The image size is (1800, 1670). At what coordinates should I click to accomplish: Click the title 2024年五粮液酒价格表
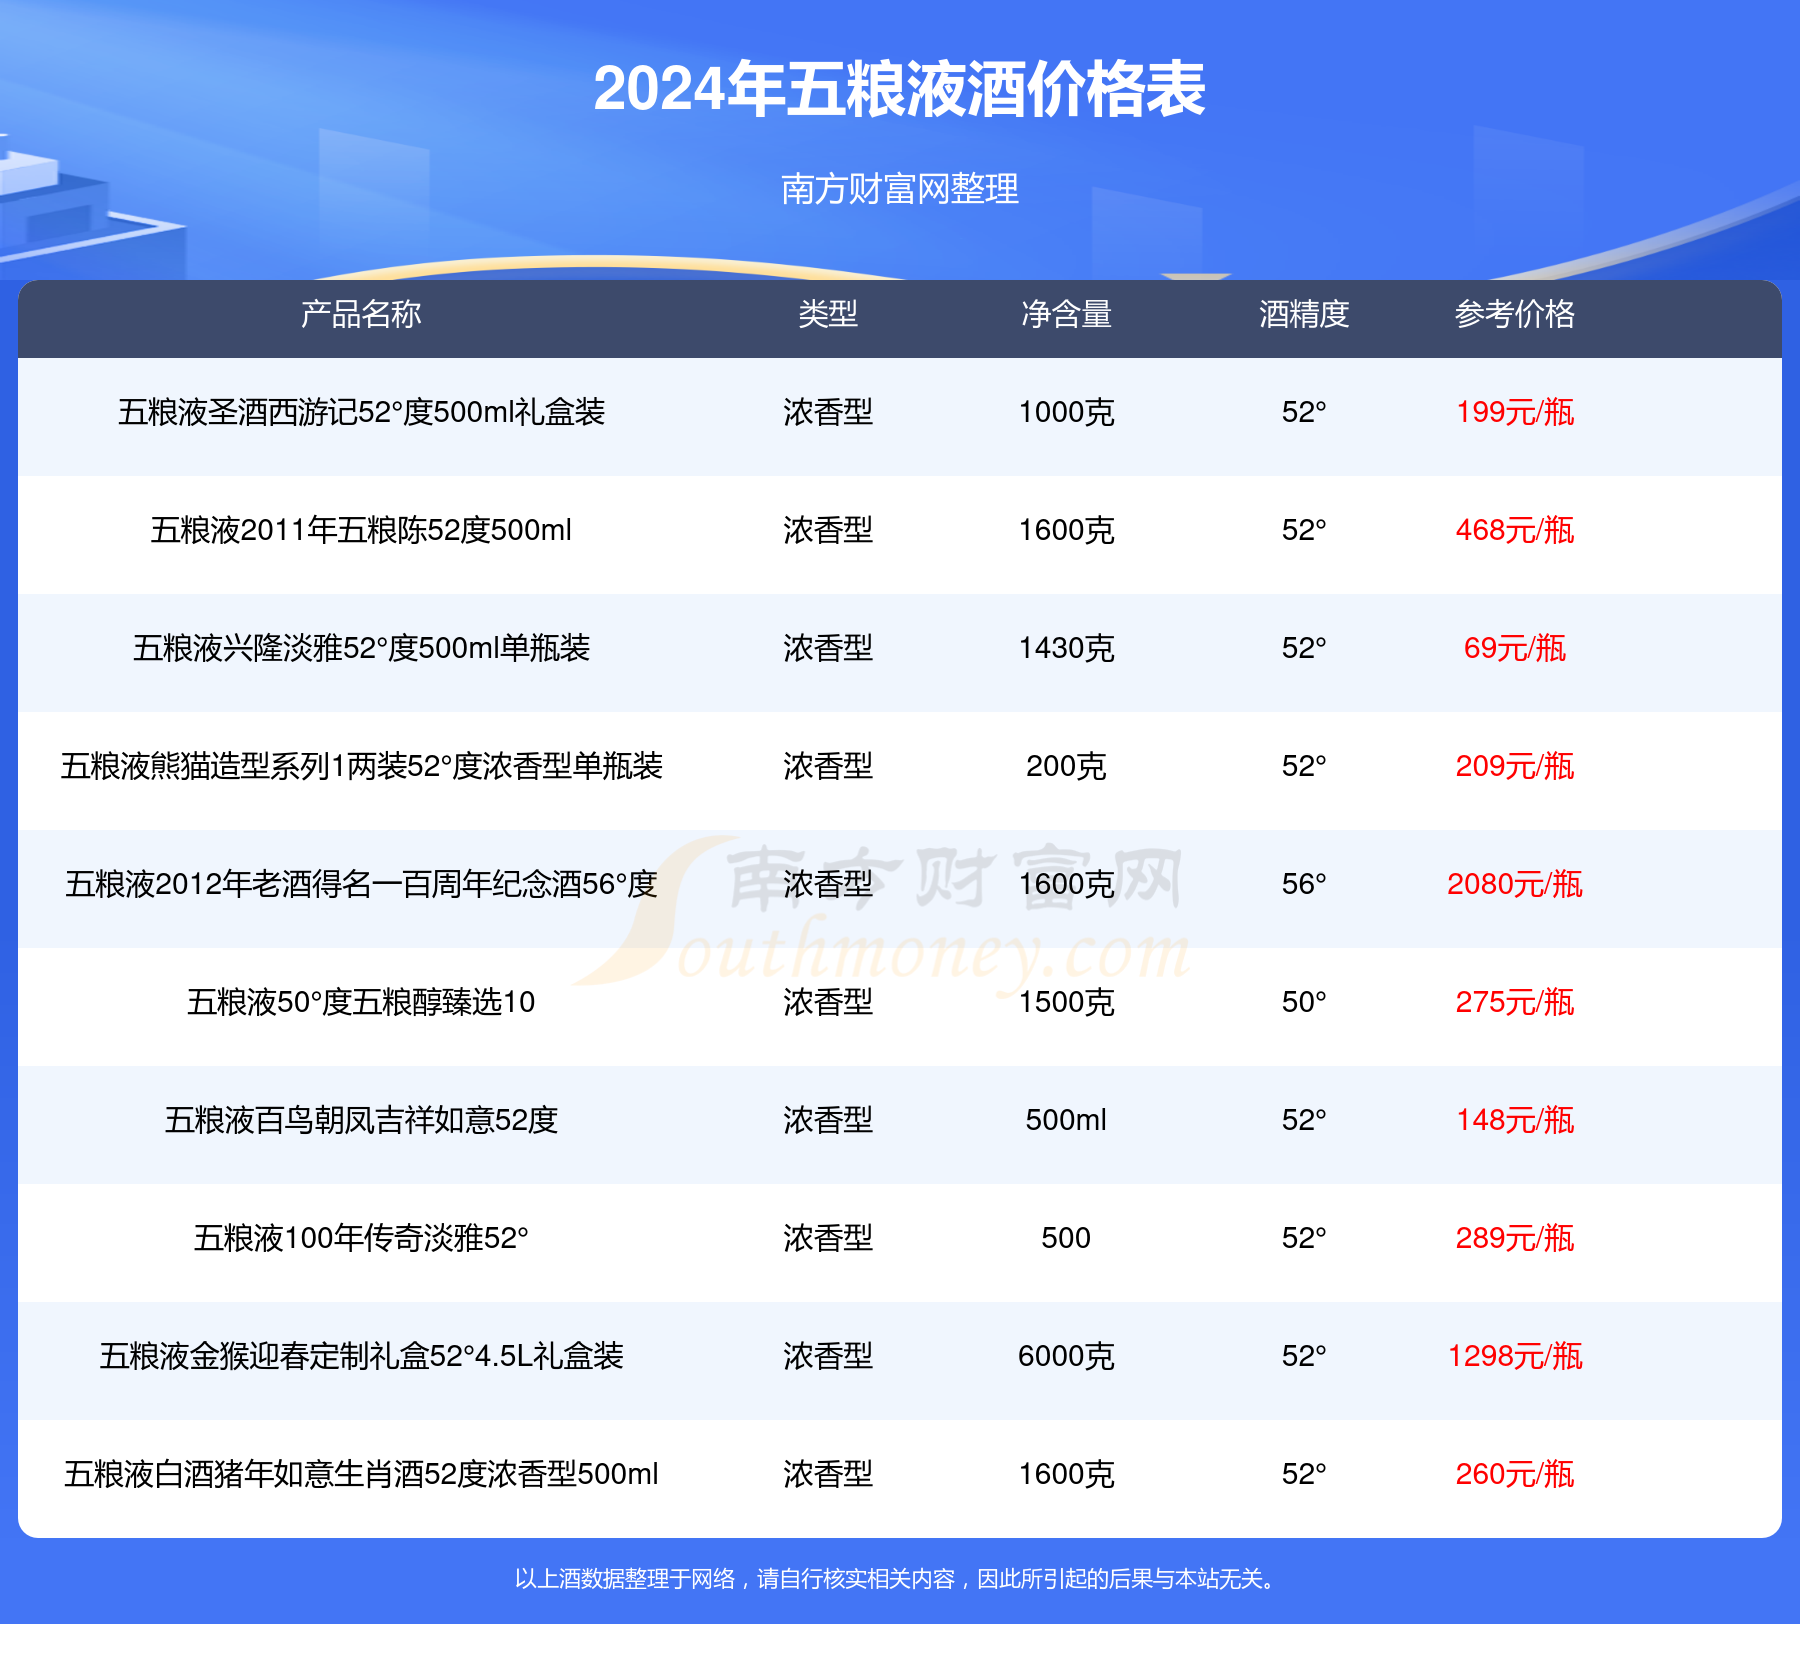[899, 89]
